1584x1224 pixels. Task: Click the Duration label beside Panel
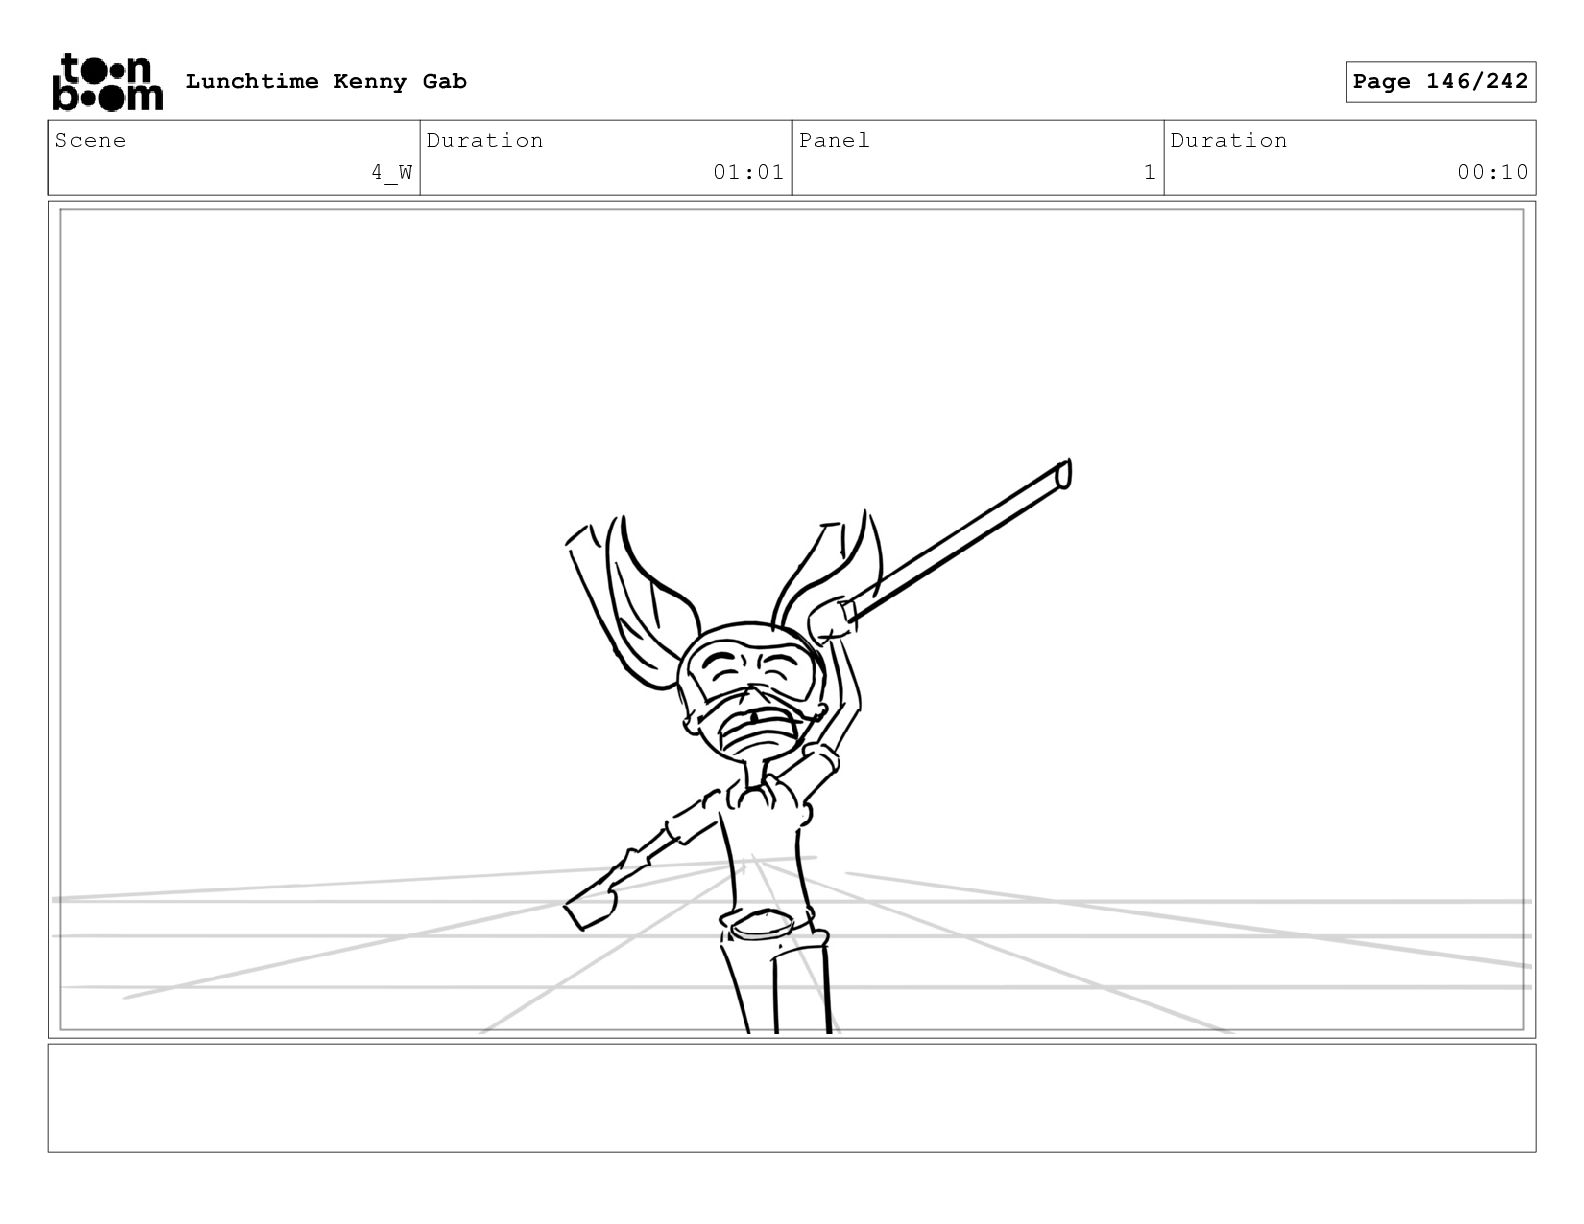1229,141
